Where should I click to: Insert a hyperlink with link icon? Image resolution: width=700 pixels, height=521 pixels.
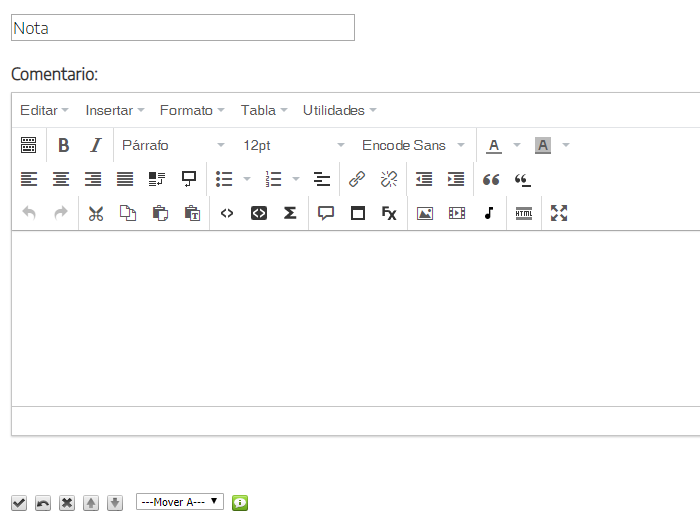click(357, 179)
